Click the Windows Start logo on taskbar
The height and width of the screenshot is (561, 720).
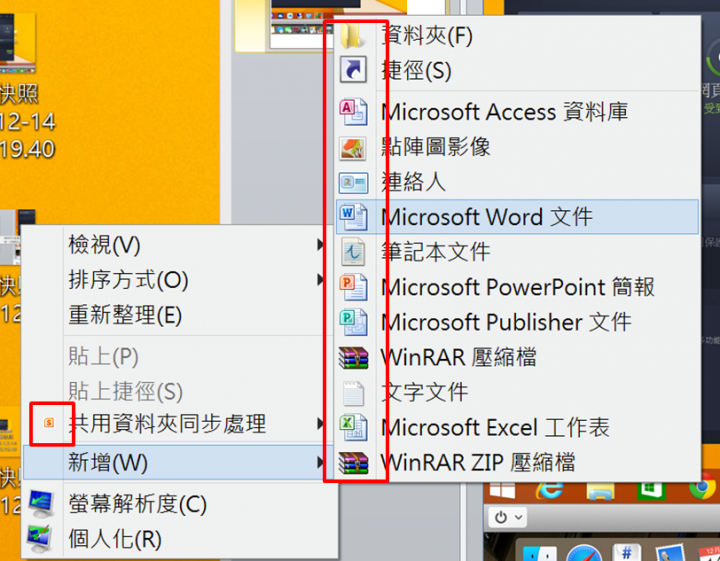click(502, 490)
